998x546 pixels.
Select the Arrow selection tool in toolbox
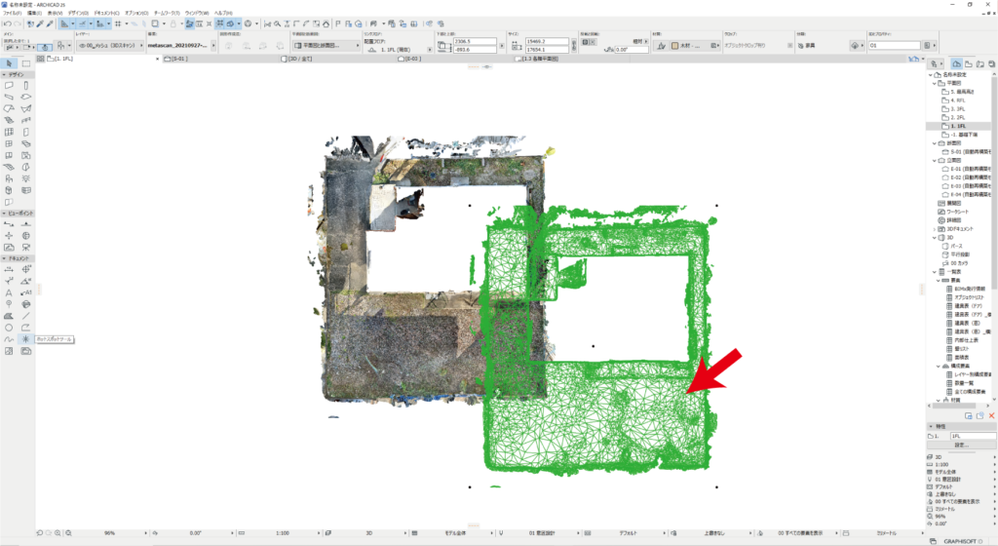click(9, 63)
